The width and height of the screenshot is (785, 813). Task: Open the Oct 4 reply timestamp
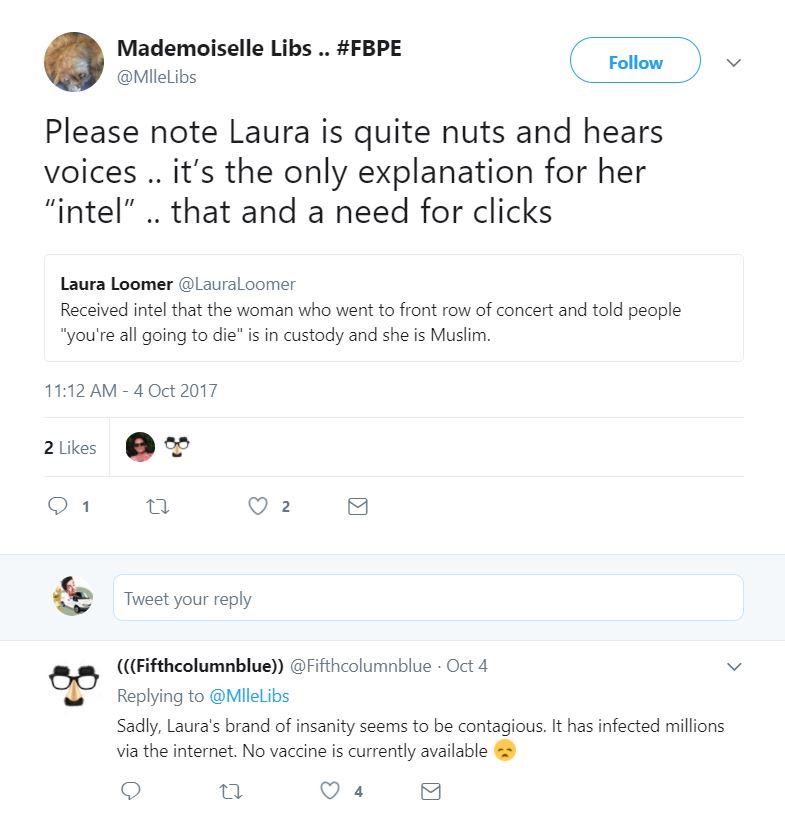coord(466,666)
